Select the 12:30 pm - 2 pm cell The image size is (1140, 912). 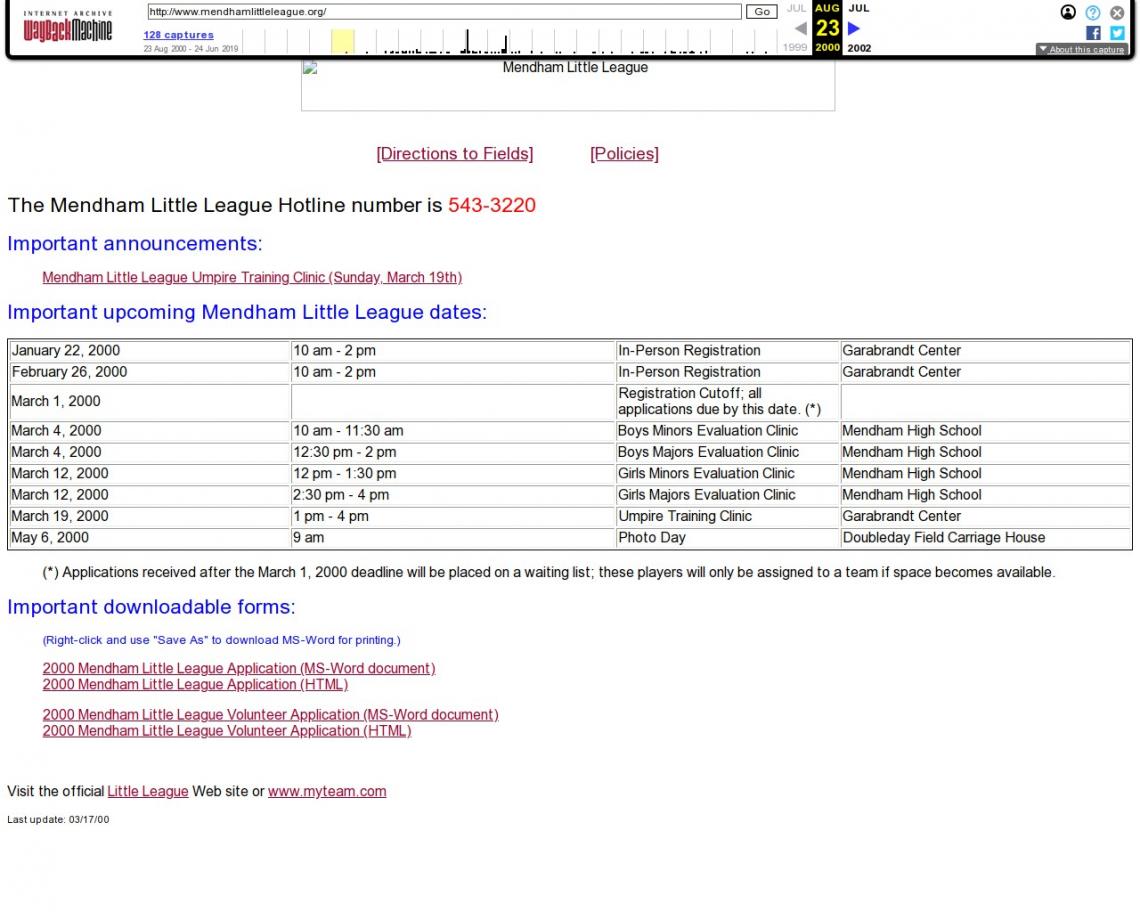[x=453, y=452]
